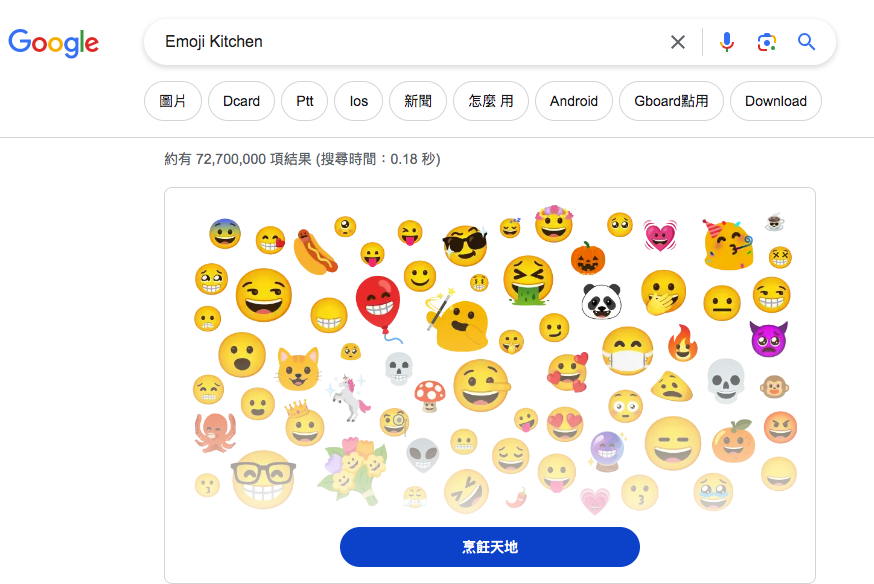
Task: Click the monocle face emoji
Action: pos(395,422)
